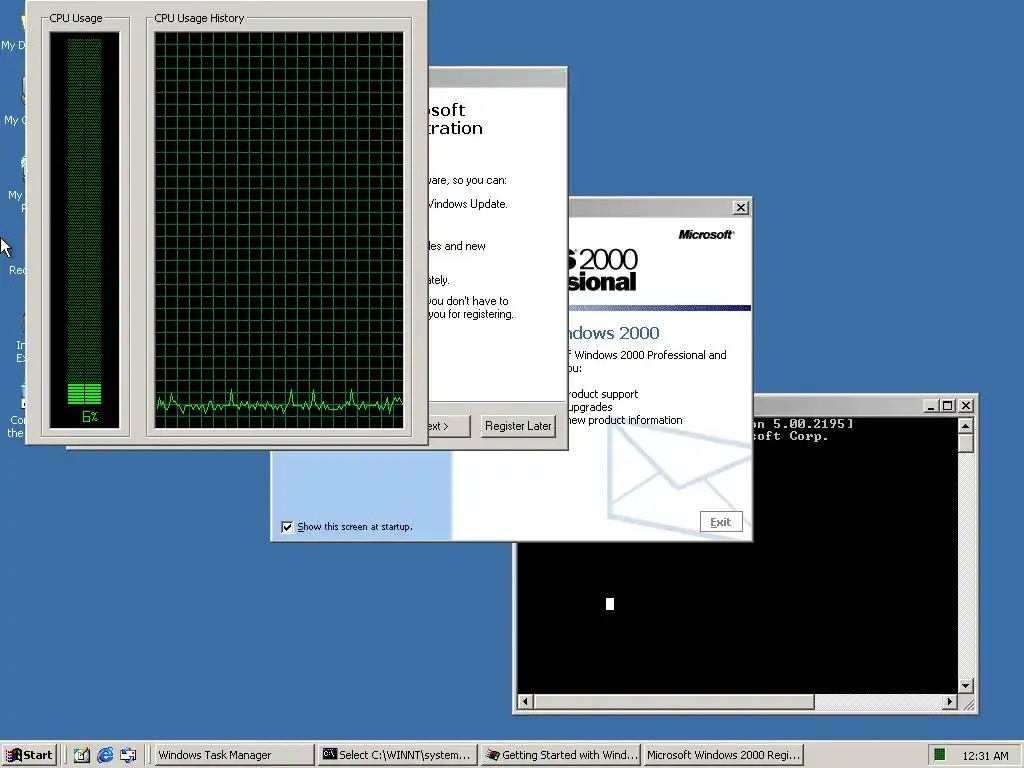
Task: Click the Next button in registration wizard
Action: 449,426
